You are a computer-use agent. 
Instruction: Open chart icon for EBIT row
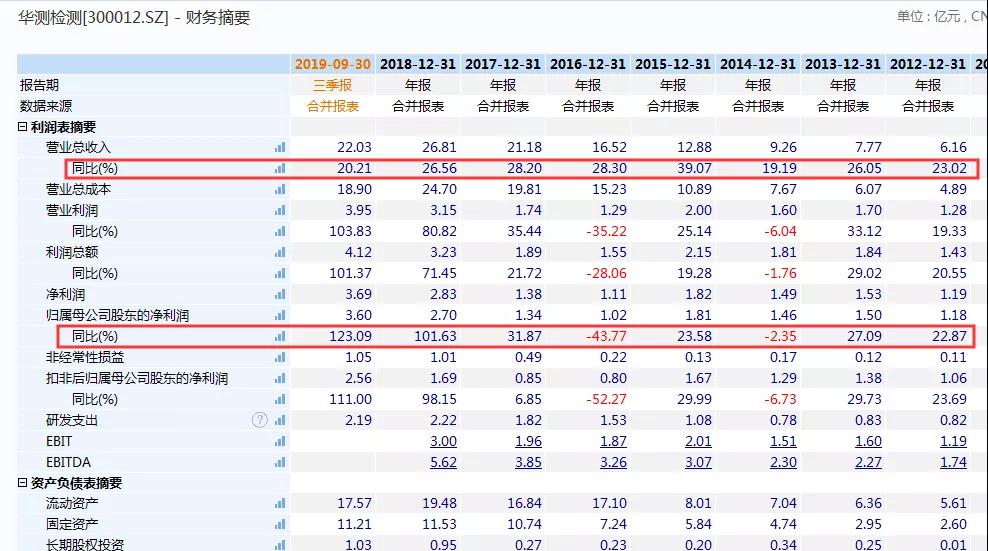pyautogui.click(x=280, y=441)
